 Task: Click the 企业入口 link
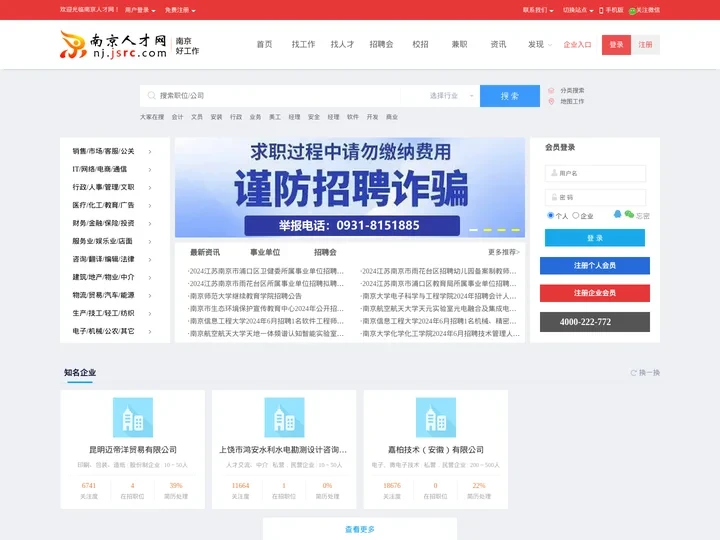[577, 45]
